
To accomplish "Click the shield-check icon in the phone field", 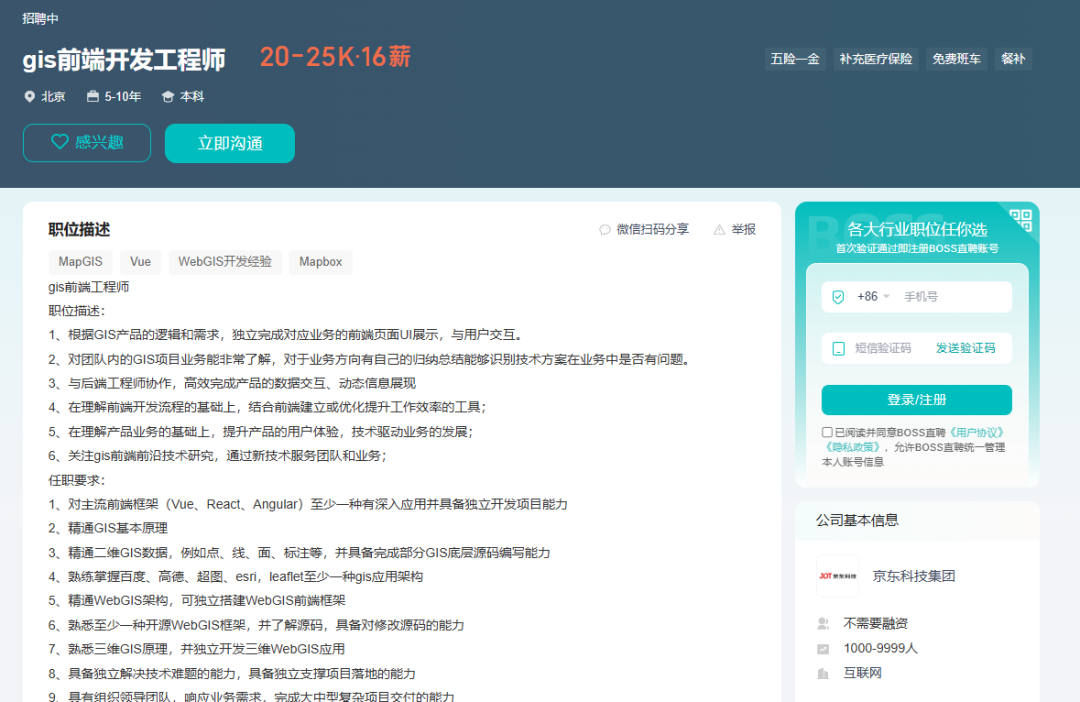I will (837, 297).
